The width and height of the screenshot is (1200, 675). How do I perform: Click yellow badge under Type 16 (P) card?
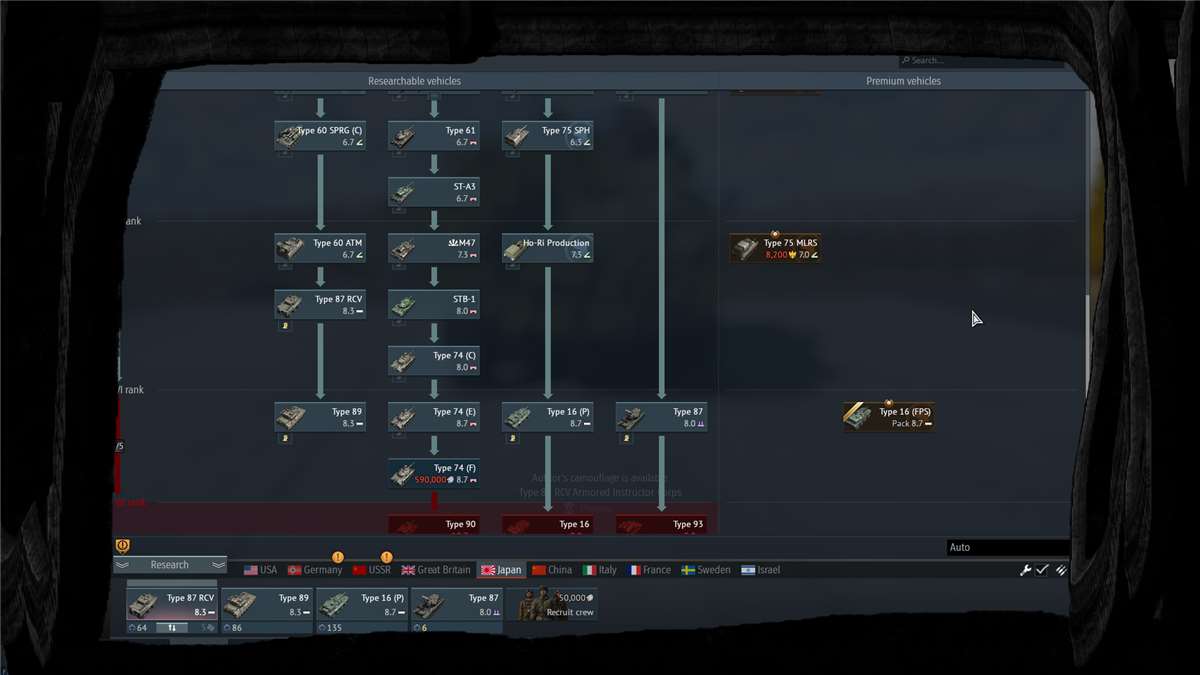(513, 438)
